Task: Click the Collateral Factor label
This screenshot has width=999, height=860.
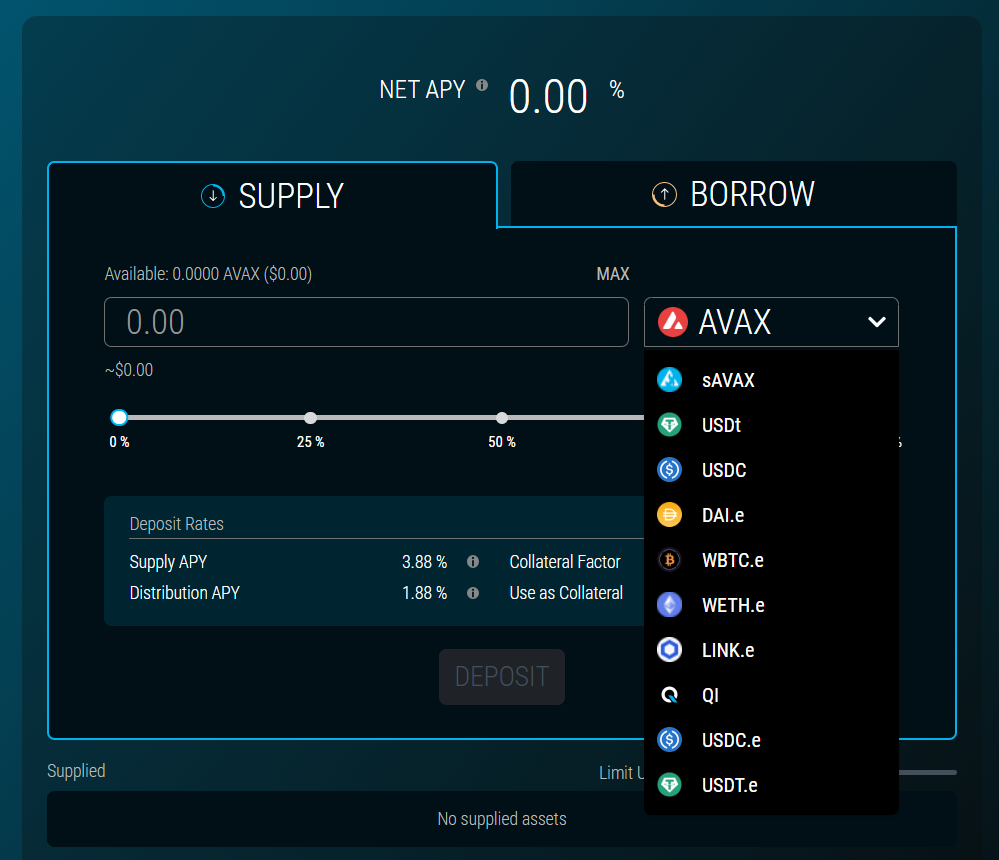Action: (x=565, y=562)
